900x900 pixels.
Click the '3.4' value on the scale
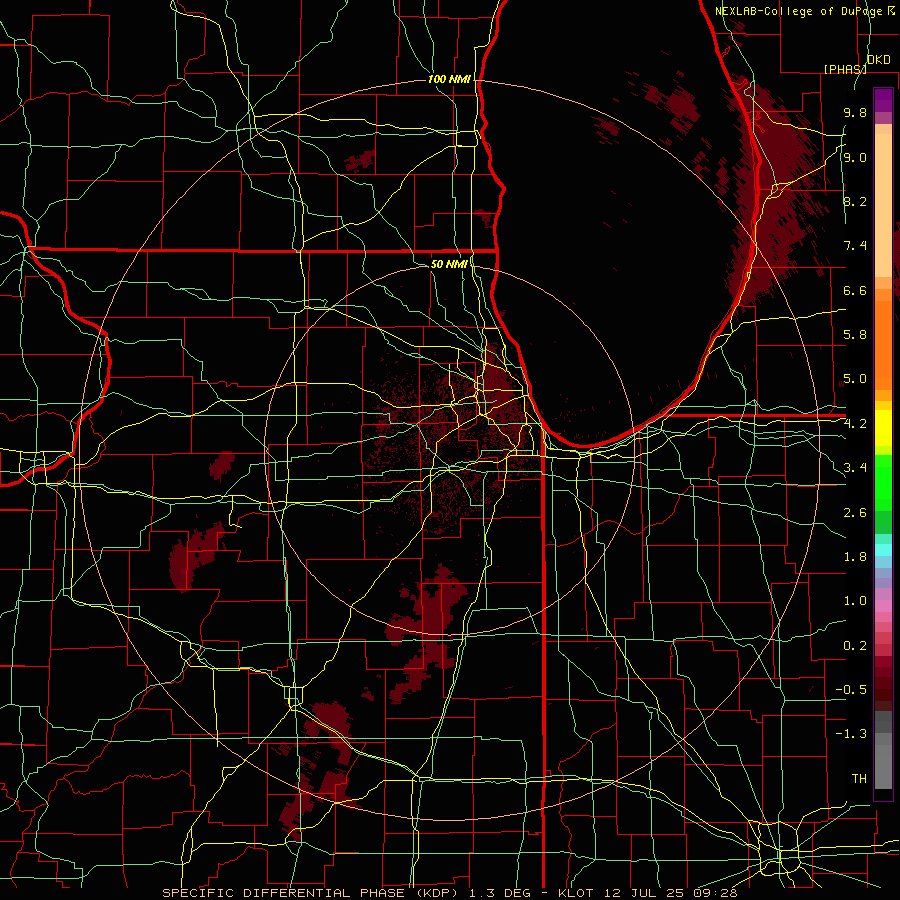click(855, 468)
